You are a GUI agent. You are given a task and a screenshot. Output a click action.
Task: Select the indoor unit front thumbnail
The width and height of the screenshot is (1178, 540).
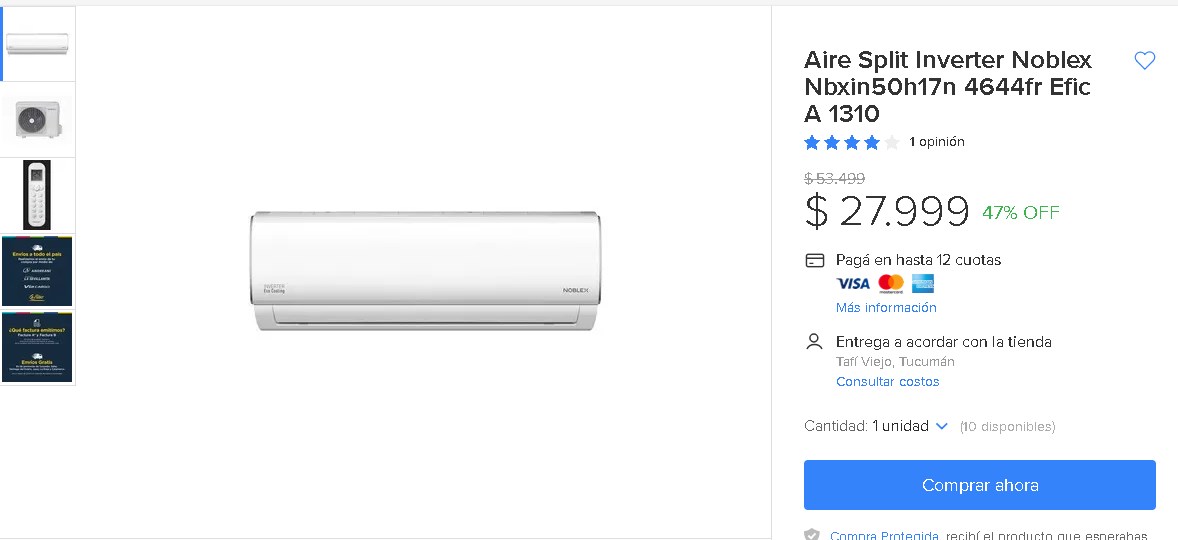tap(38, 44)
